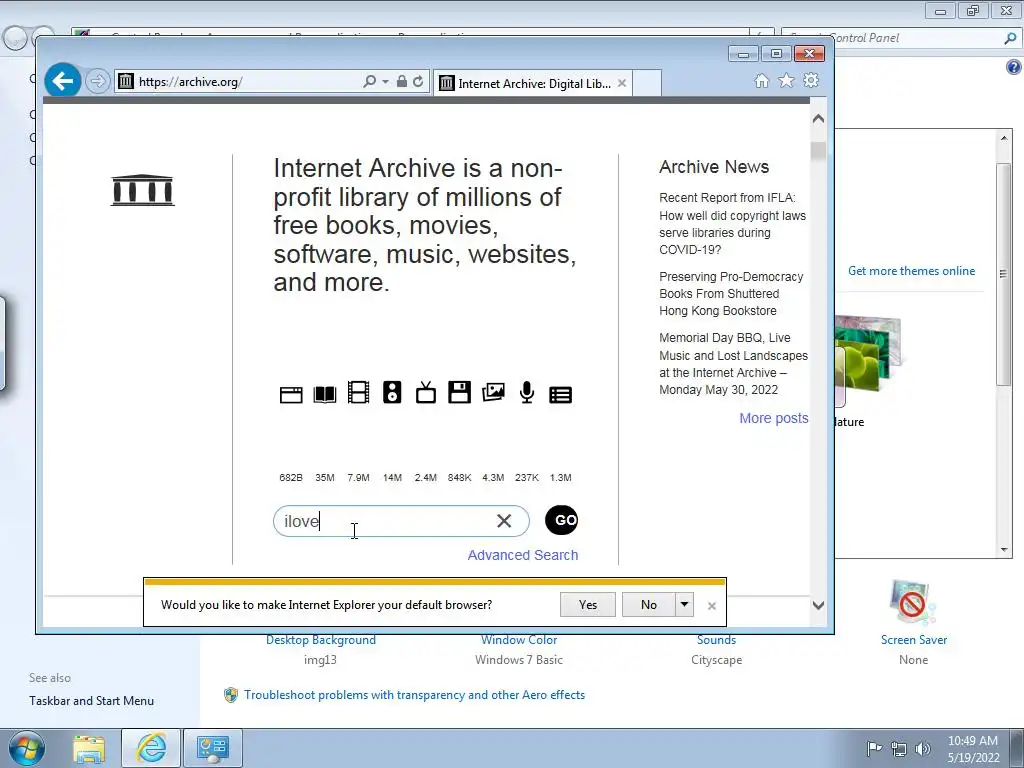Click the Internet Explorer taskbar icon

point(151,748)
